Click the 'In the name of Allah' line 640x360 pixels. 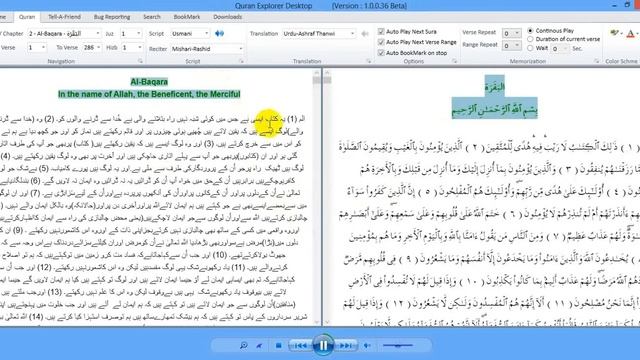pyautogui.click(x=149, y=94)
